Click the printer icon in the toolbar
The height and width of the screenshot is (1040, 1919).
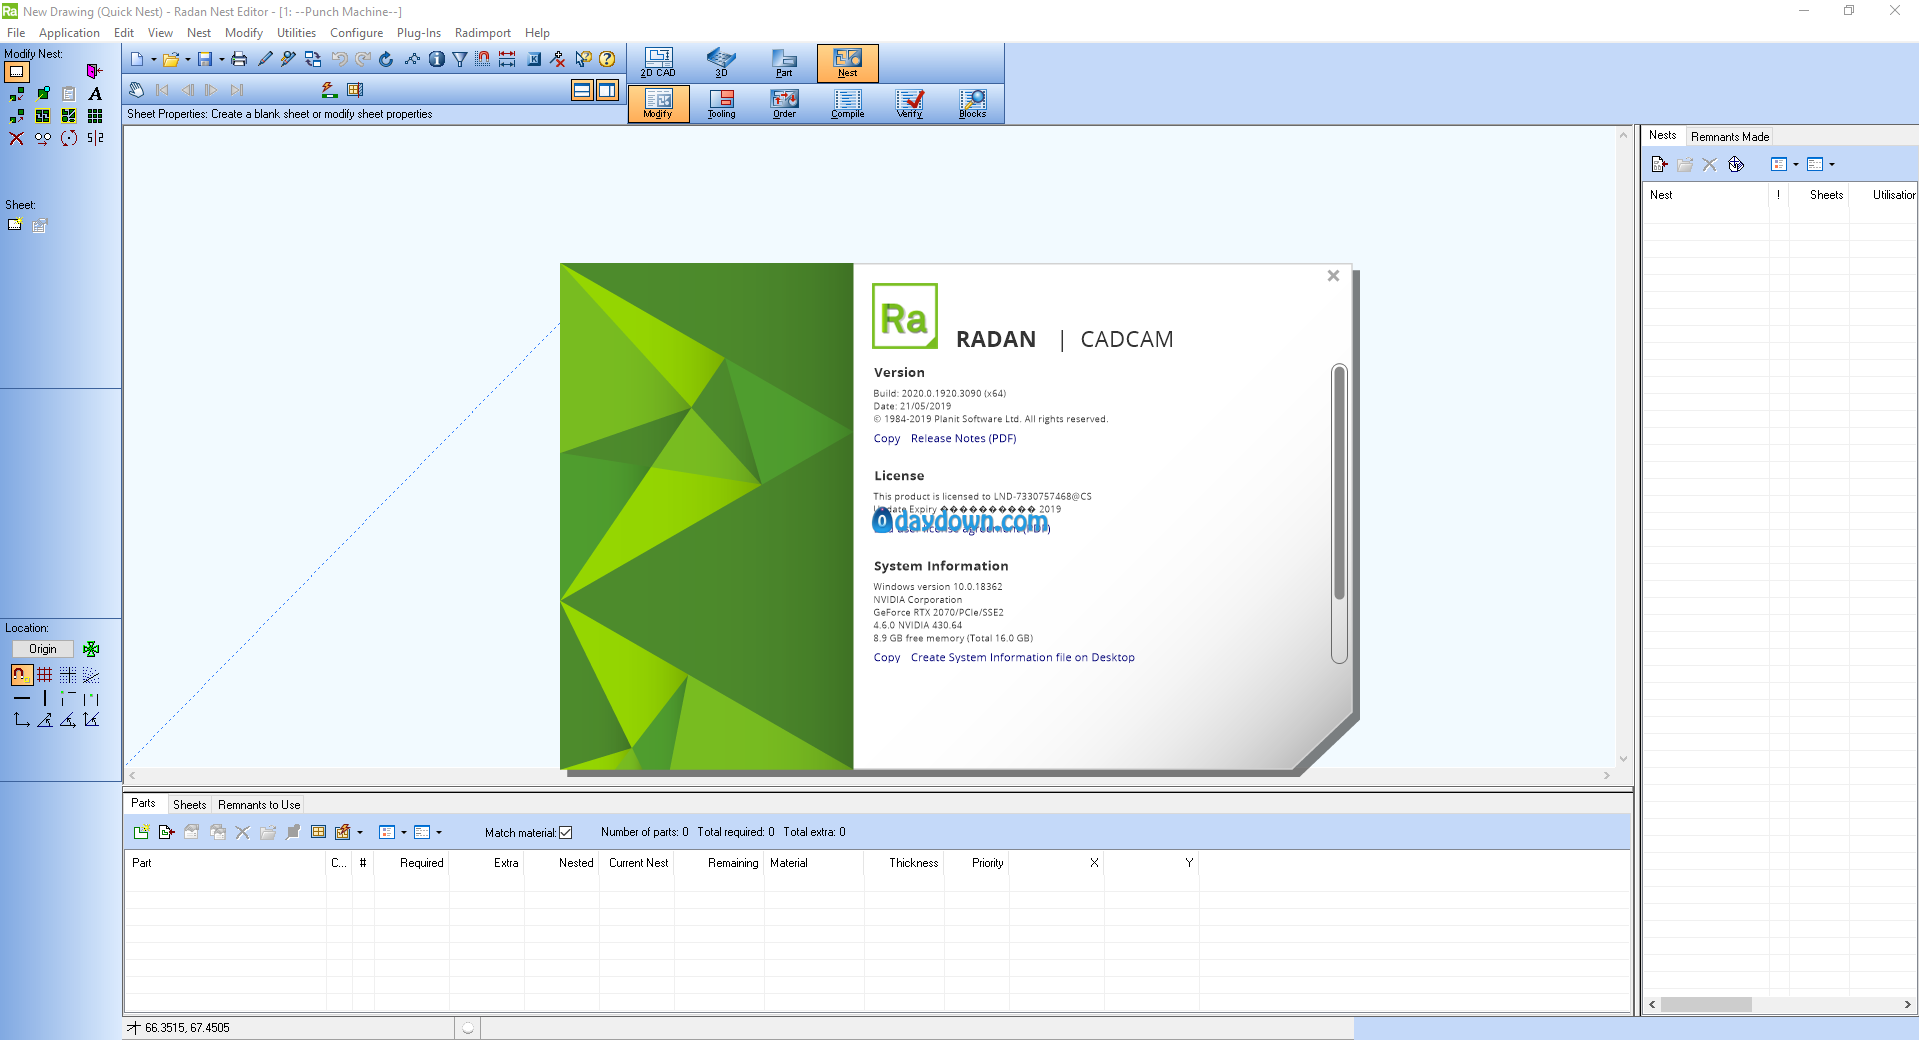point(239,60)
